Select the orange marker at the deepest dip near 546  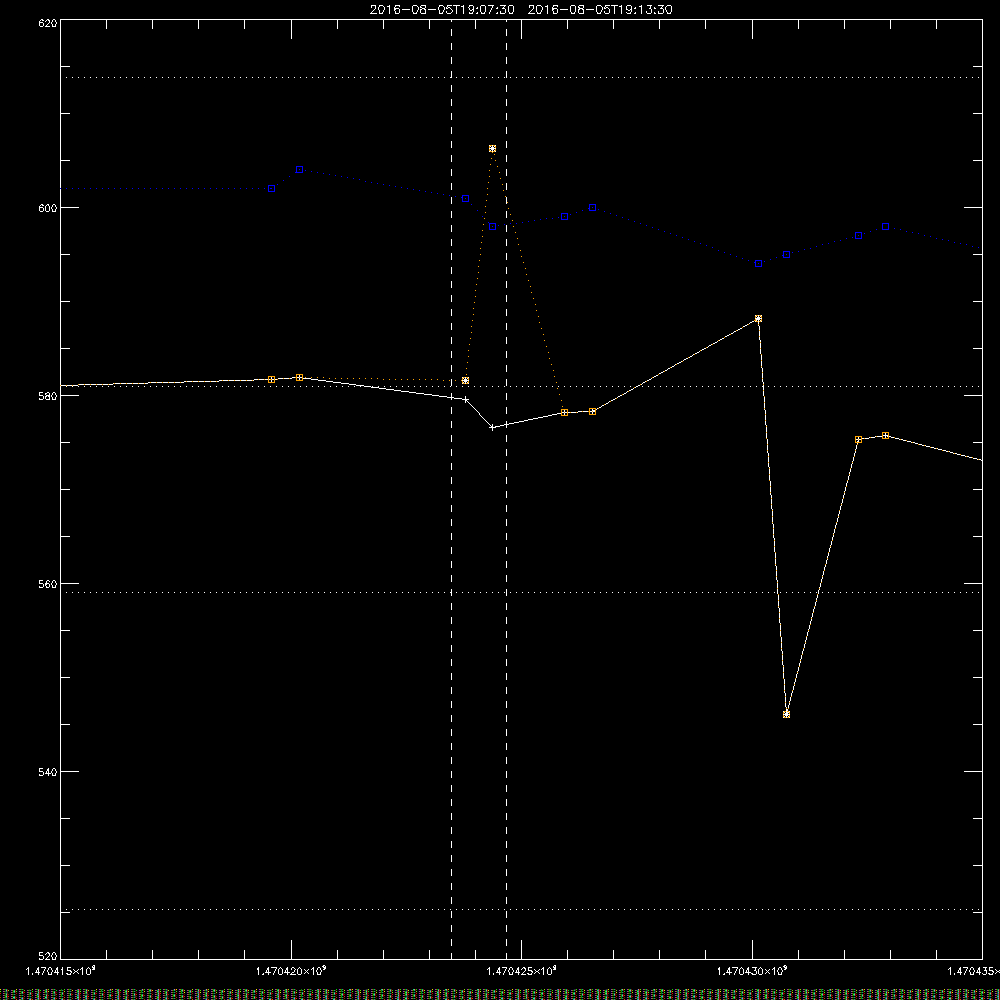coord(786,714)
